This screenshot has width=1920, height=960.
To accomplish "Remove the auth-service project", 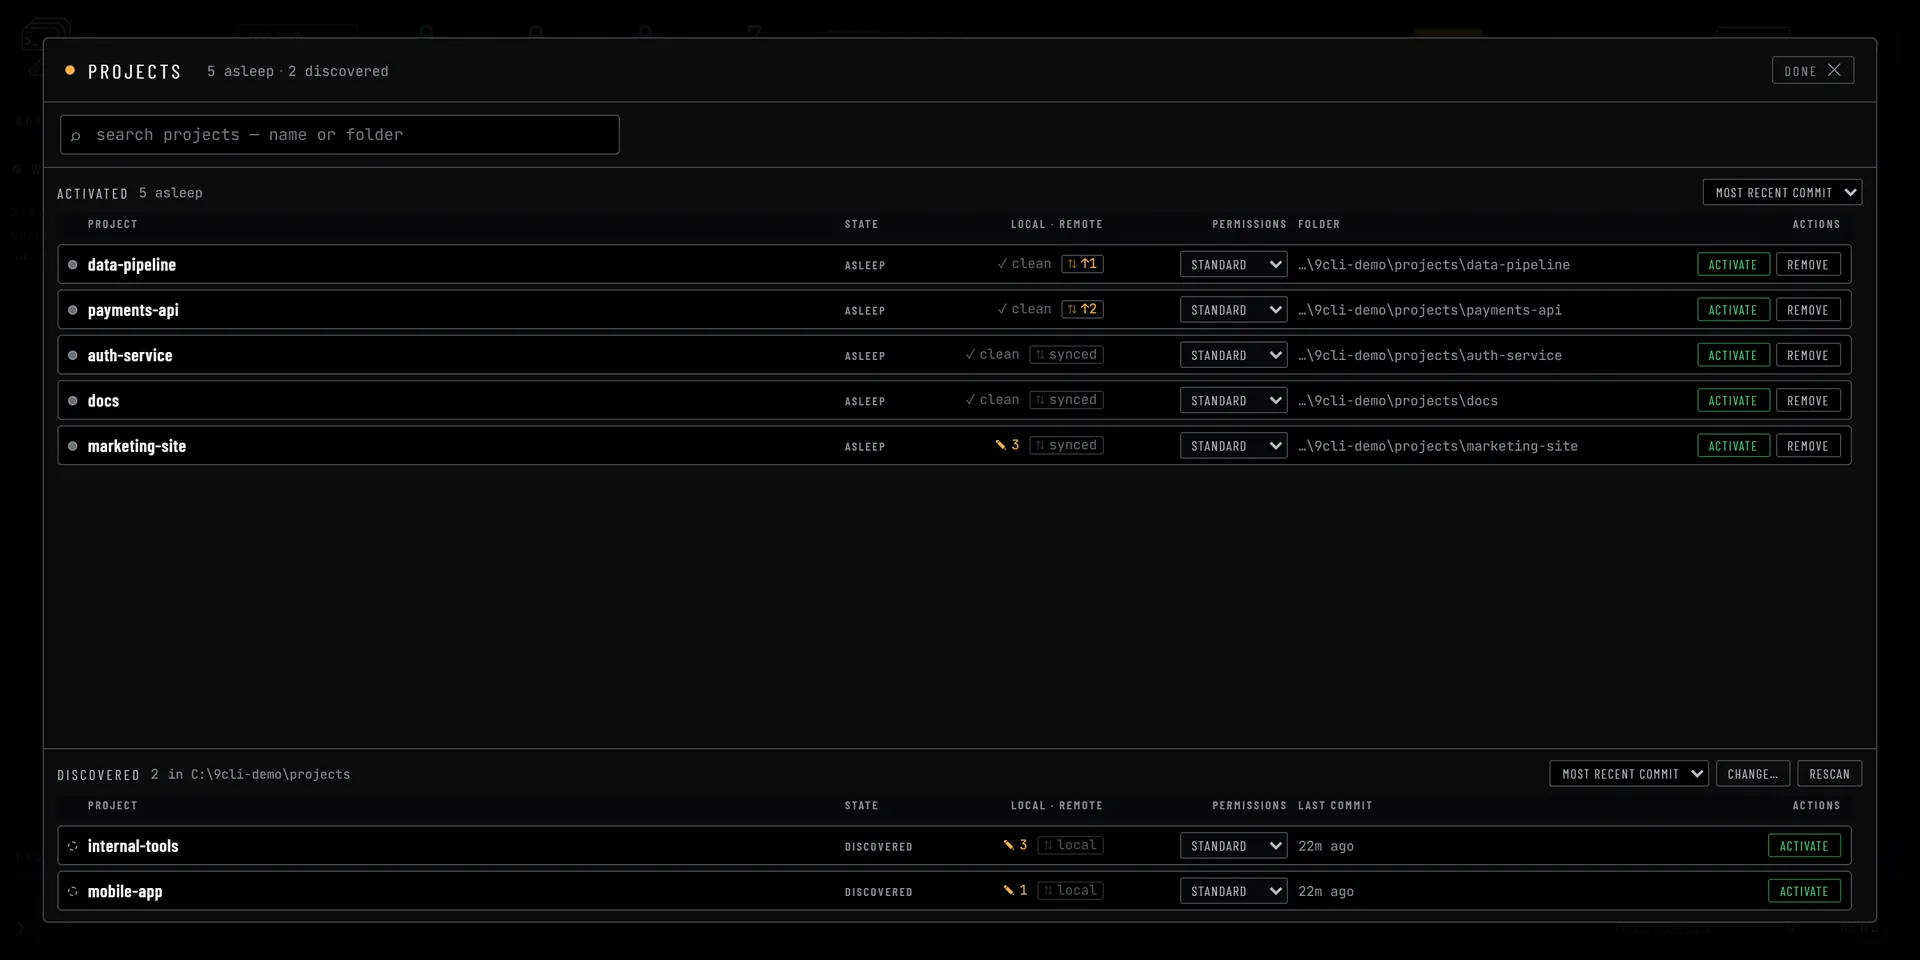I will pyautogui.click(x=1808, y=355).
